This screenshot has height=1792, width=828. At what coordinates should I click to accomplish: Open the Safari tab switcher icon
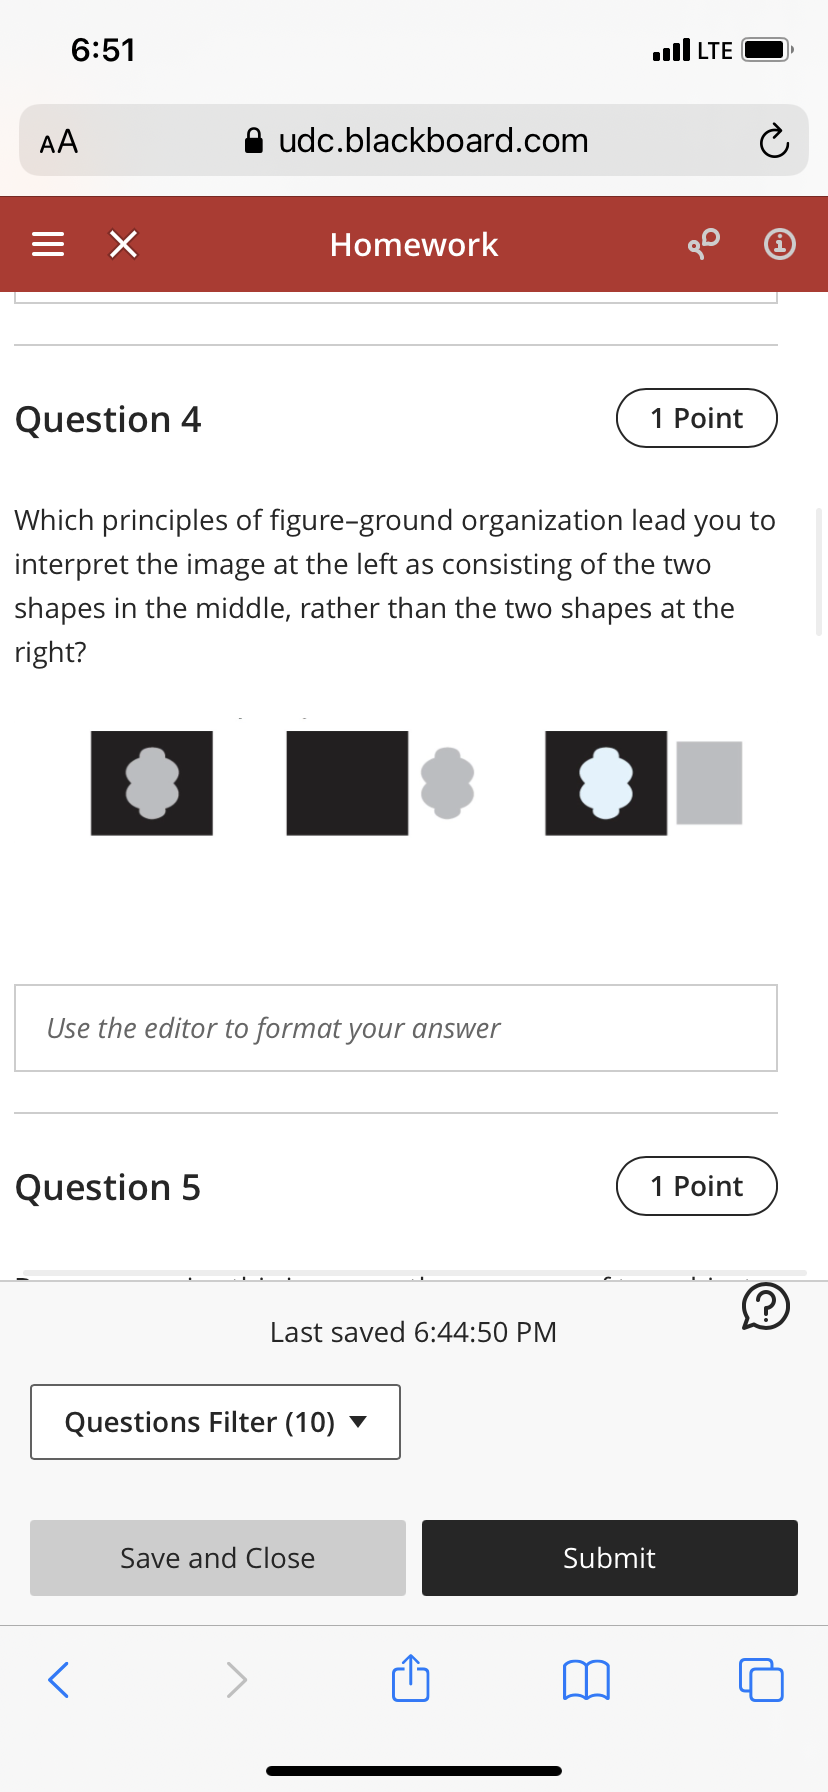point(760,1679)
